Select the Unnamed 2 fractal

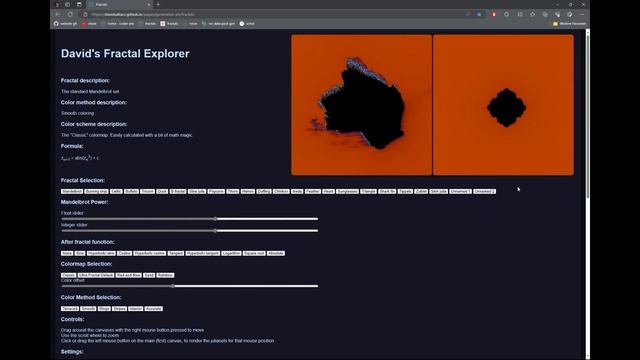point(484,191)
